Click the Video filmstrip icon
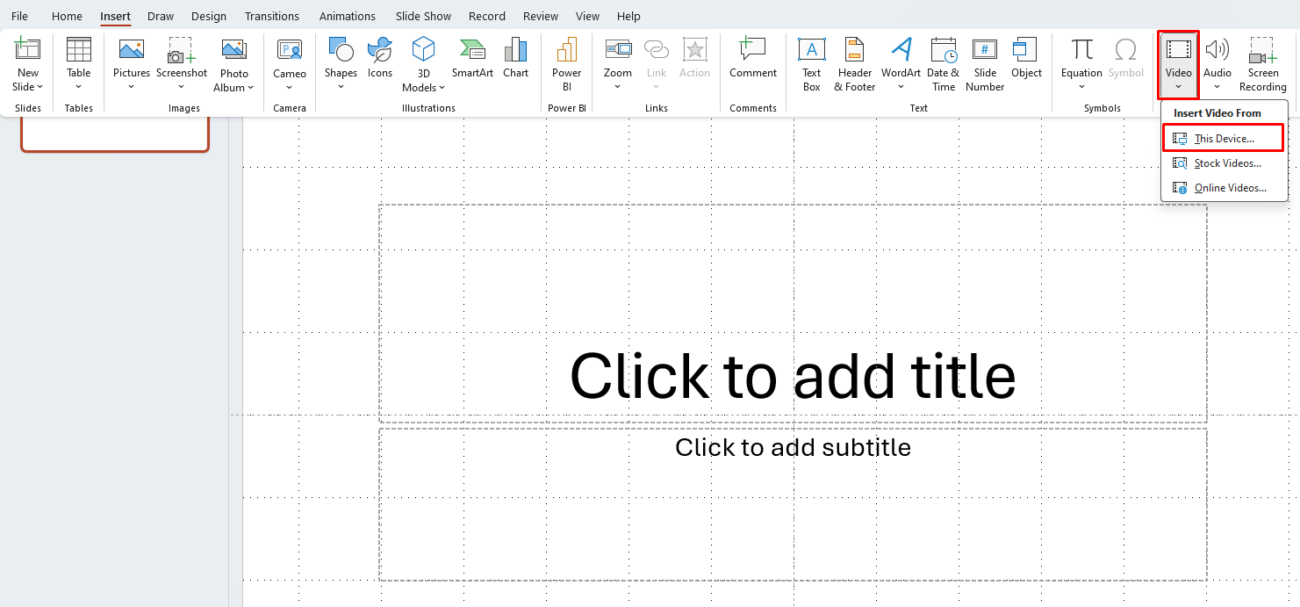1300x607 pixels. pos(1179,50)
